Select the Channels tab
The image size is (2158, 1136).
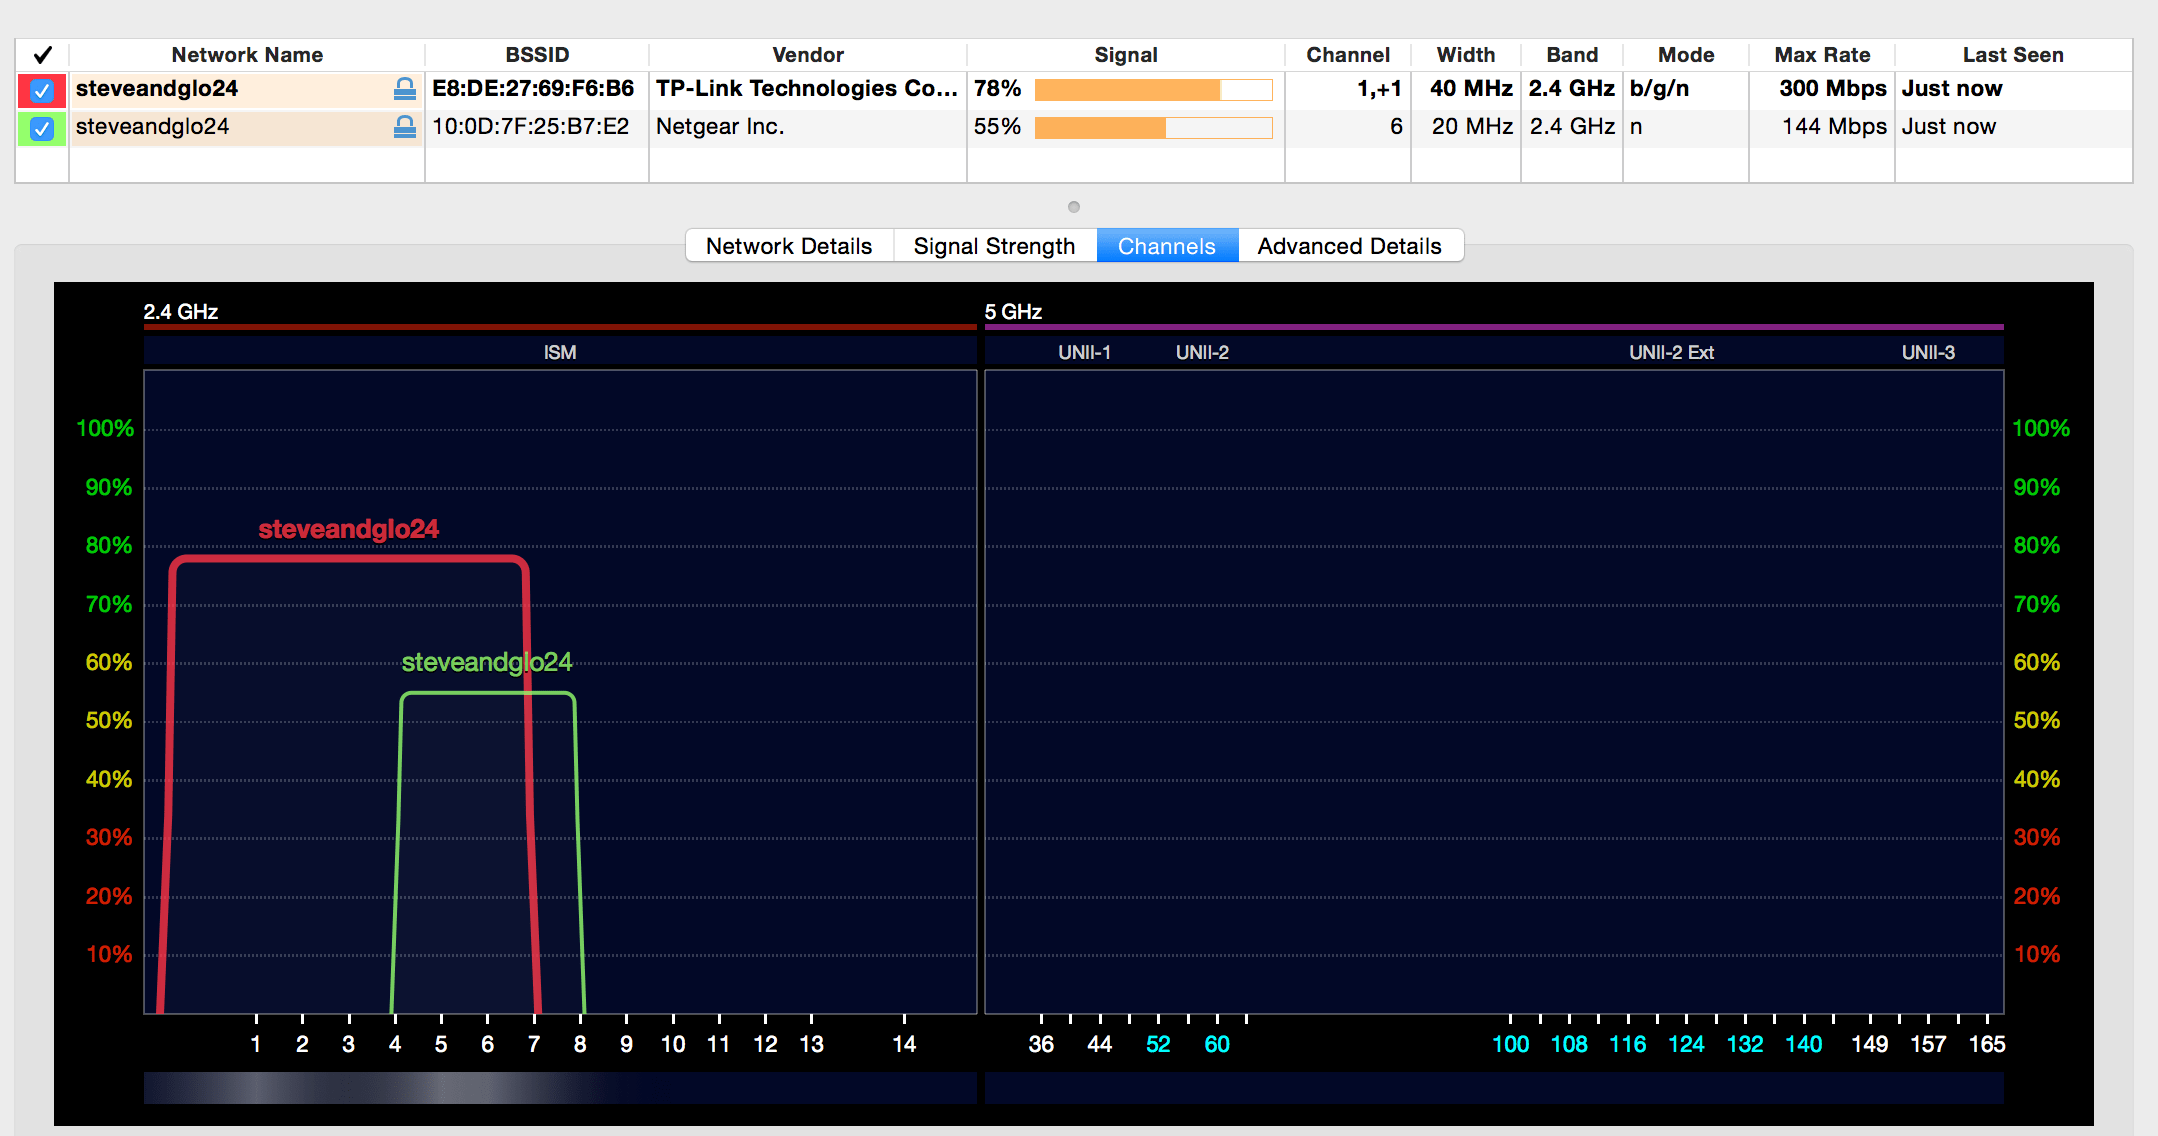[x=1166, y=246]
